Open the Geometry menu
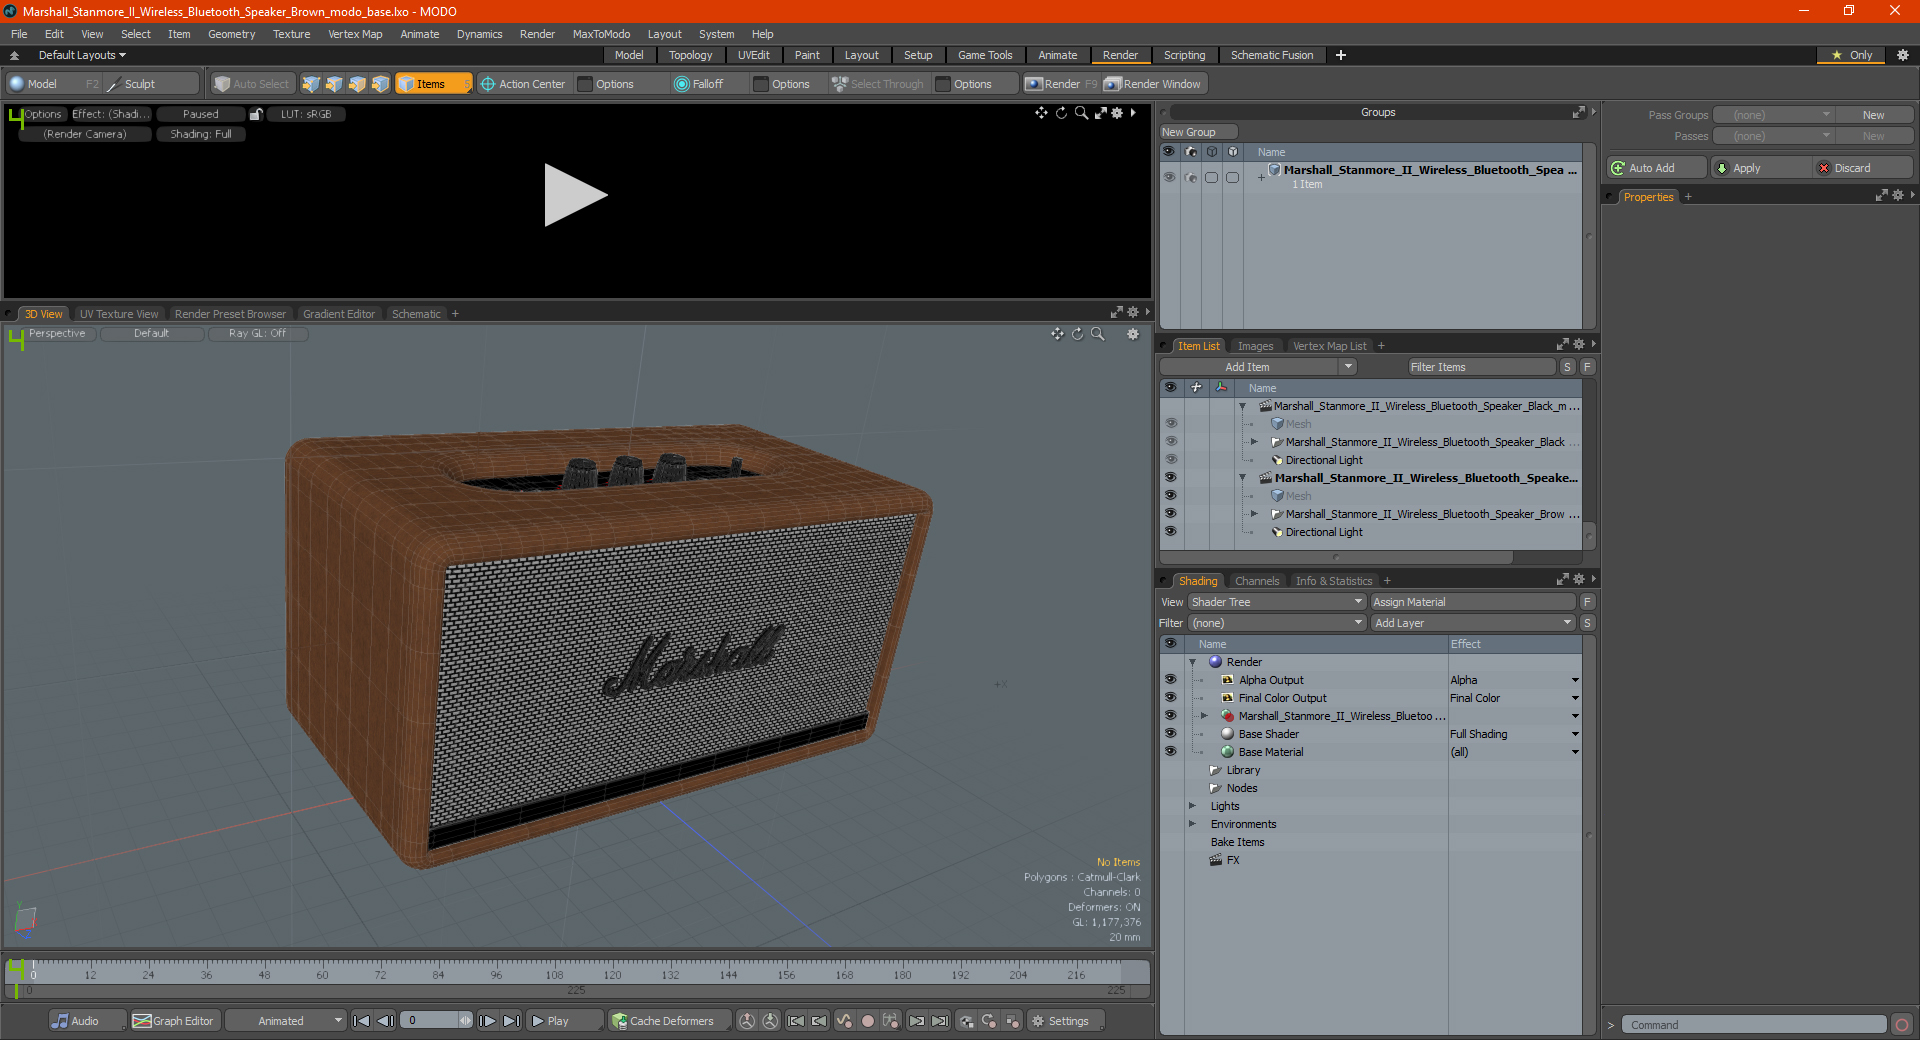 232,34
